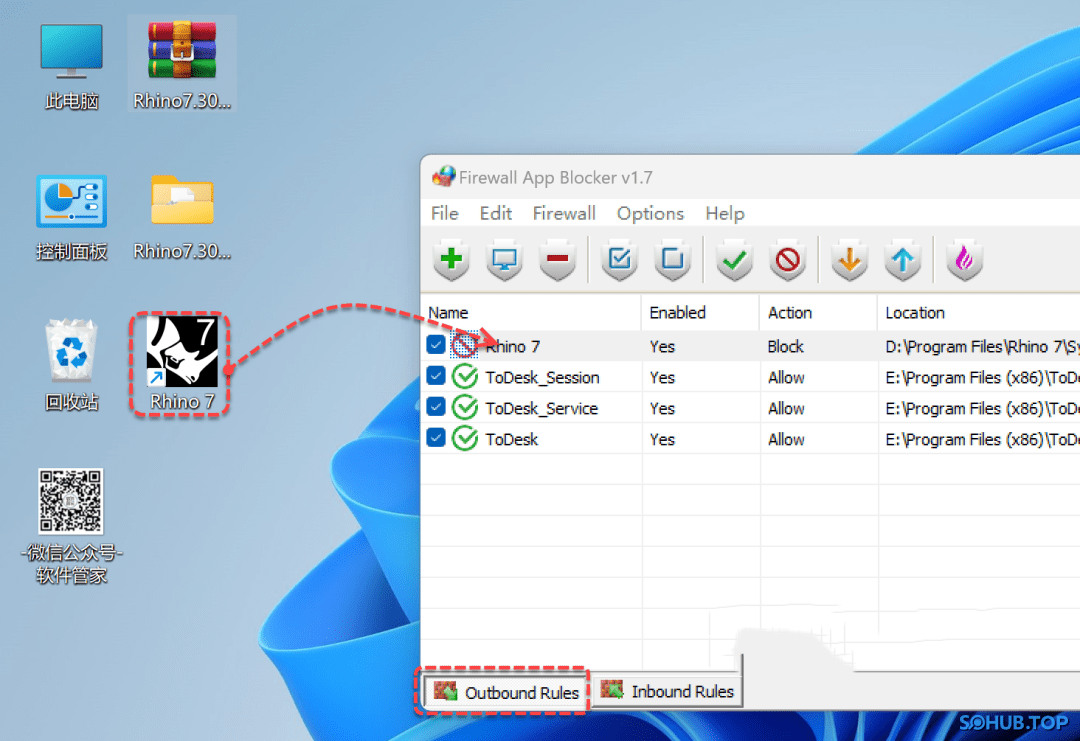Uncheck the Rhino 7 rule checkbox
This screenshot has height=741, width=1080.
click(436, 346)
